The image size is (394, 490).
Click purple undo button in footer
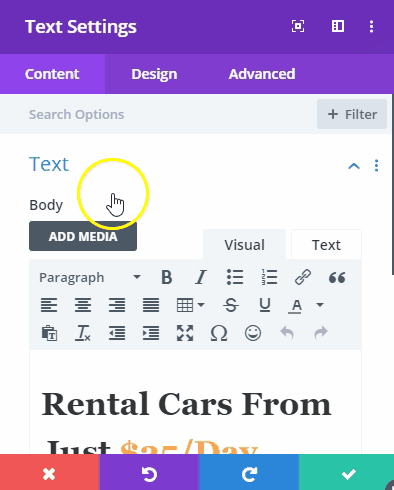tap(149, 473)
